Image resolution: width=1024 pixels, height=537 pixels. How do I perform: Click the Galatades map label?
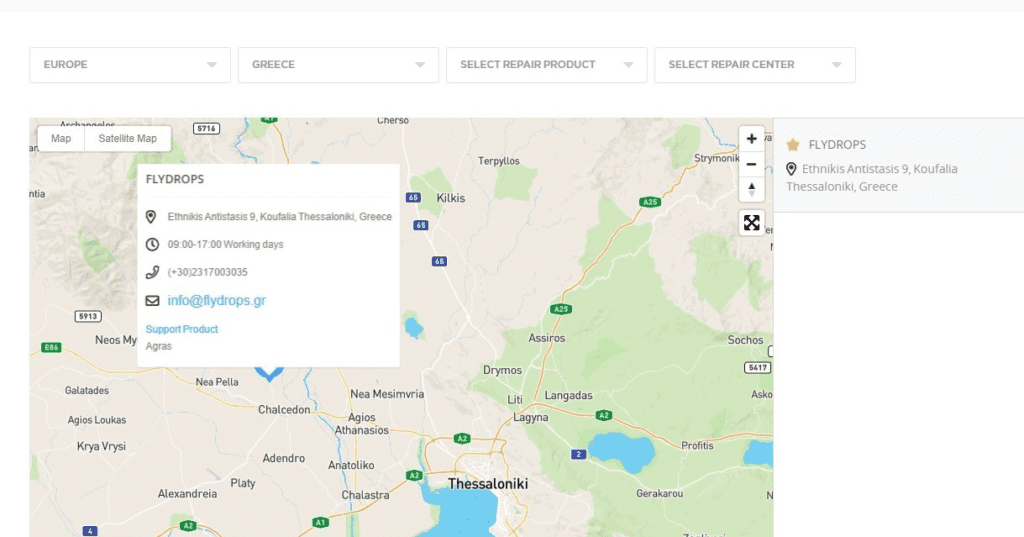click(87, 391)
